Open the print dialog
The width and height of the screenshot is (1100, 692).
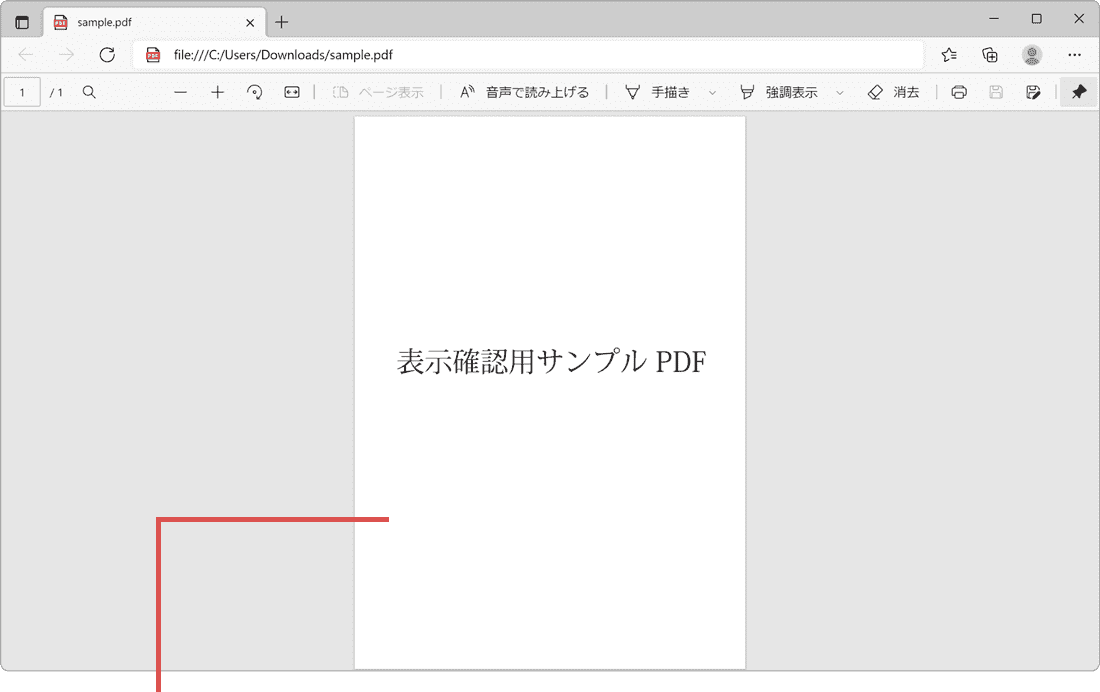[958, 92]
